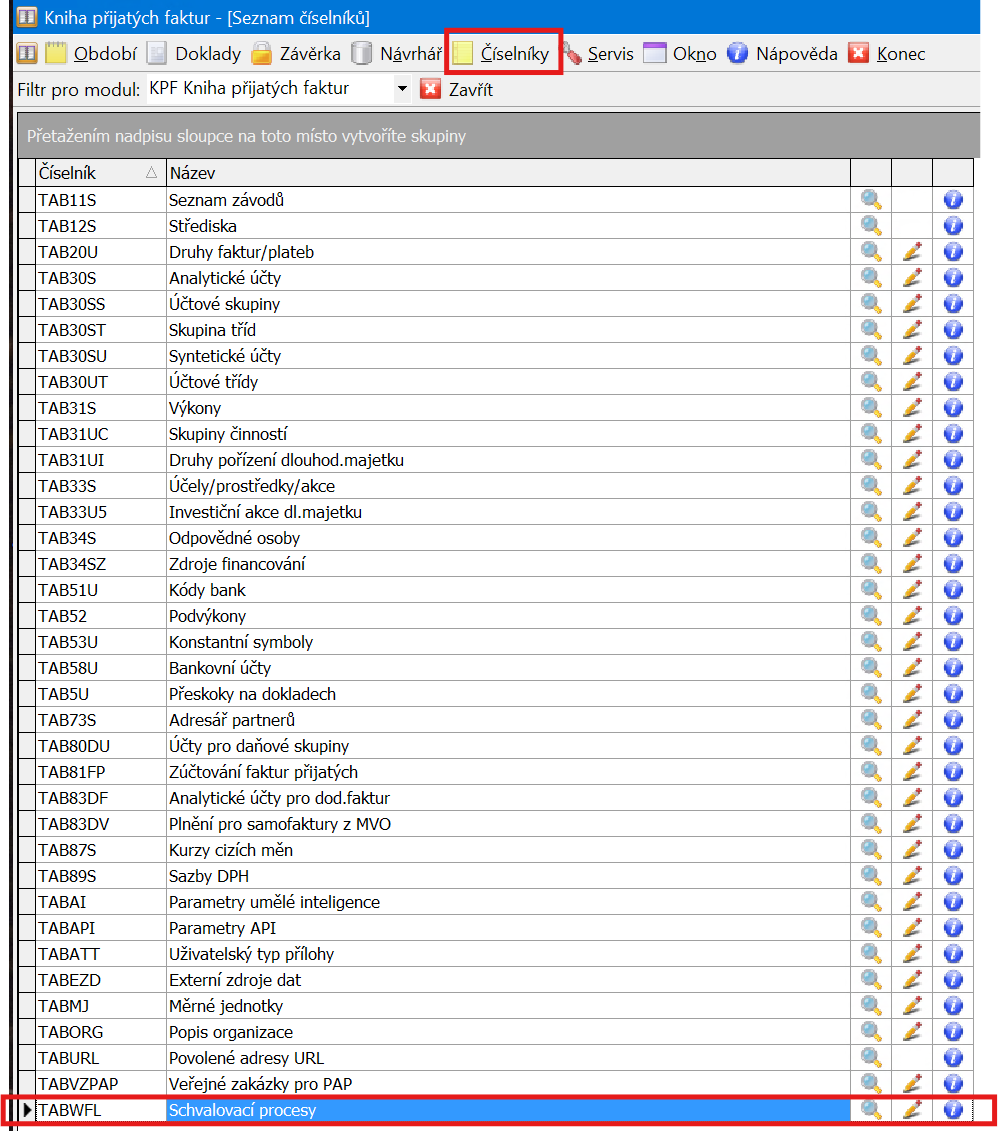
Task: Open the magnifier icon for Sazby DPH
Action: tap(871, 876)
